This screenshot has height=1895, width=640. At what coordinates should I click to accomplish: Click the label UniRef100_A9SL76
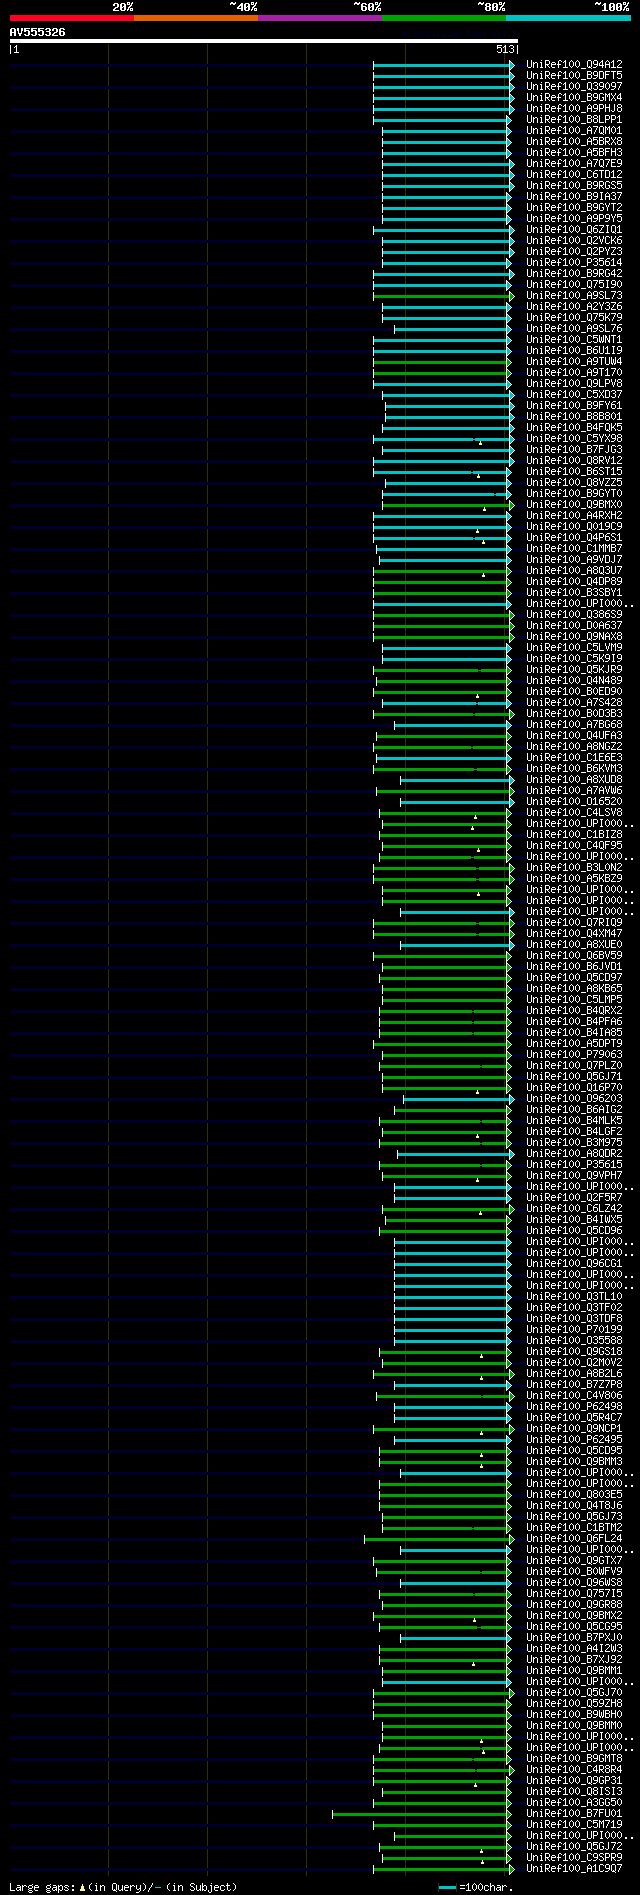click(x=574, y=329)
